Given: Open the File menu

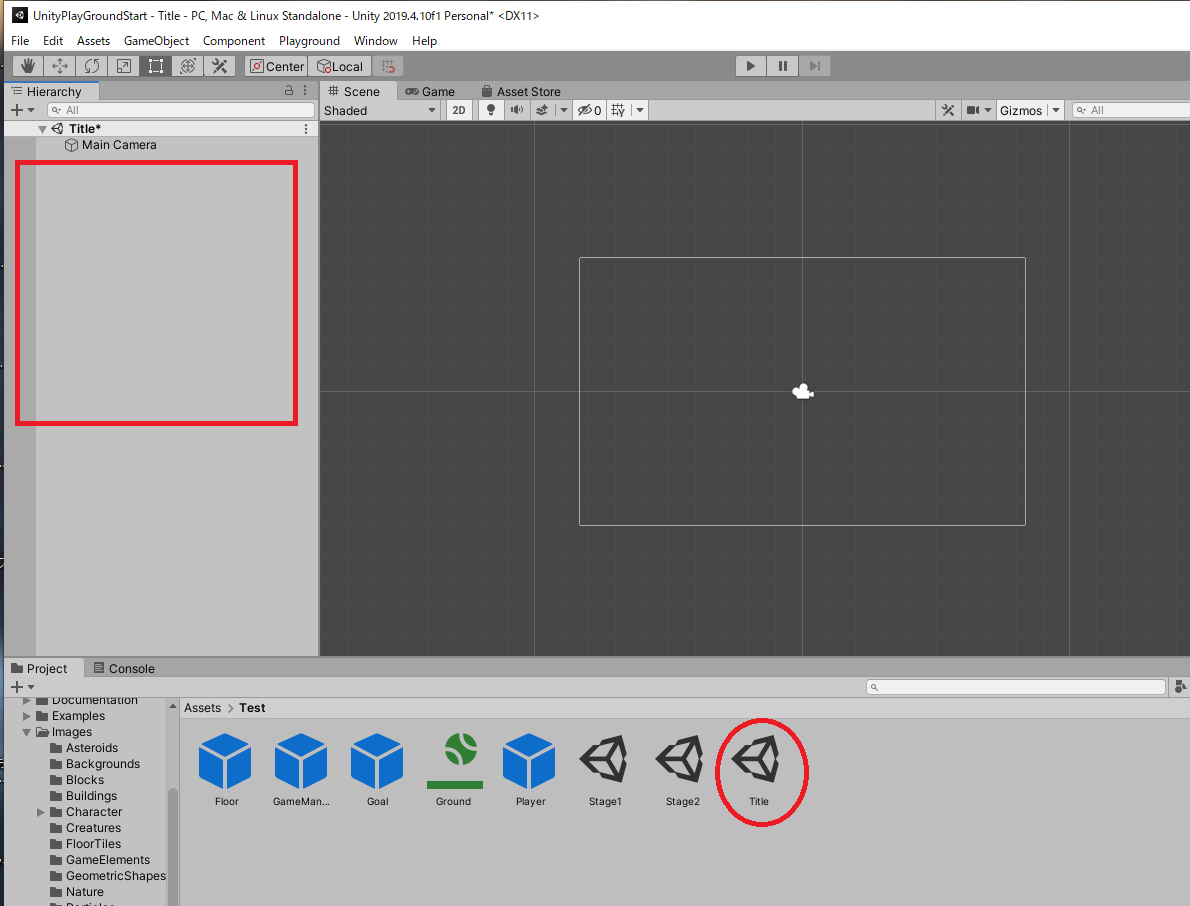Looking at the screenshot, I should pyautogui.click(x=20, y=41).
